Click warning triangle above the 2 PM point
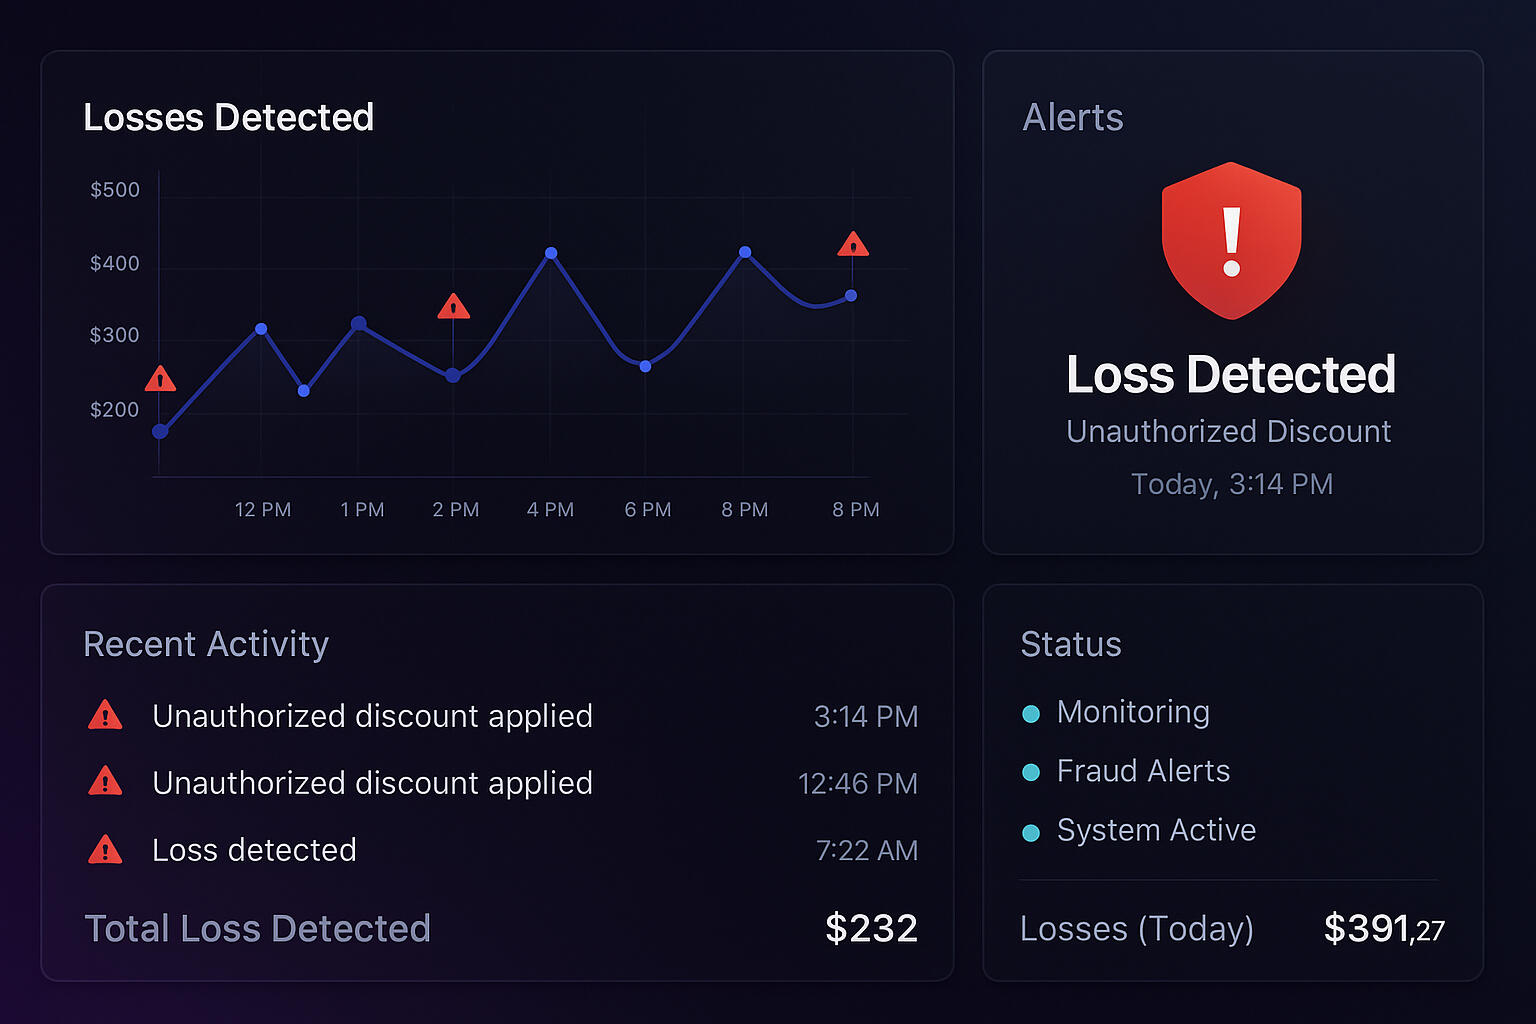Image resolution: width=1536 pixels, height=1024 pixels. [454, 307]
